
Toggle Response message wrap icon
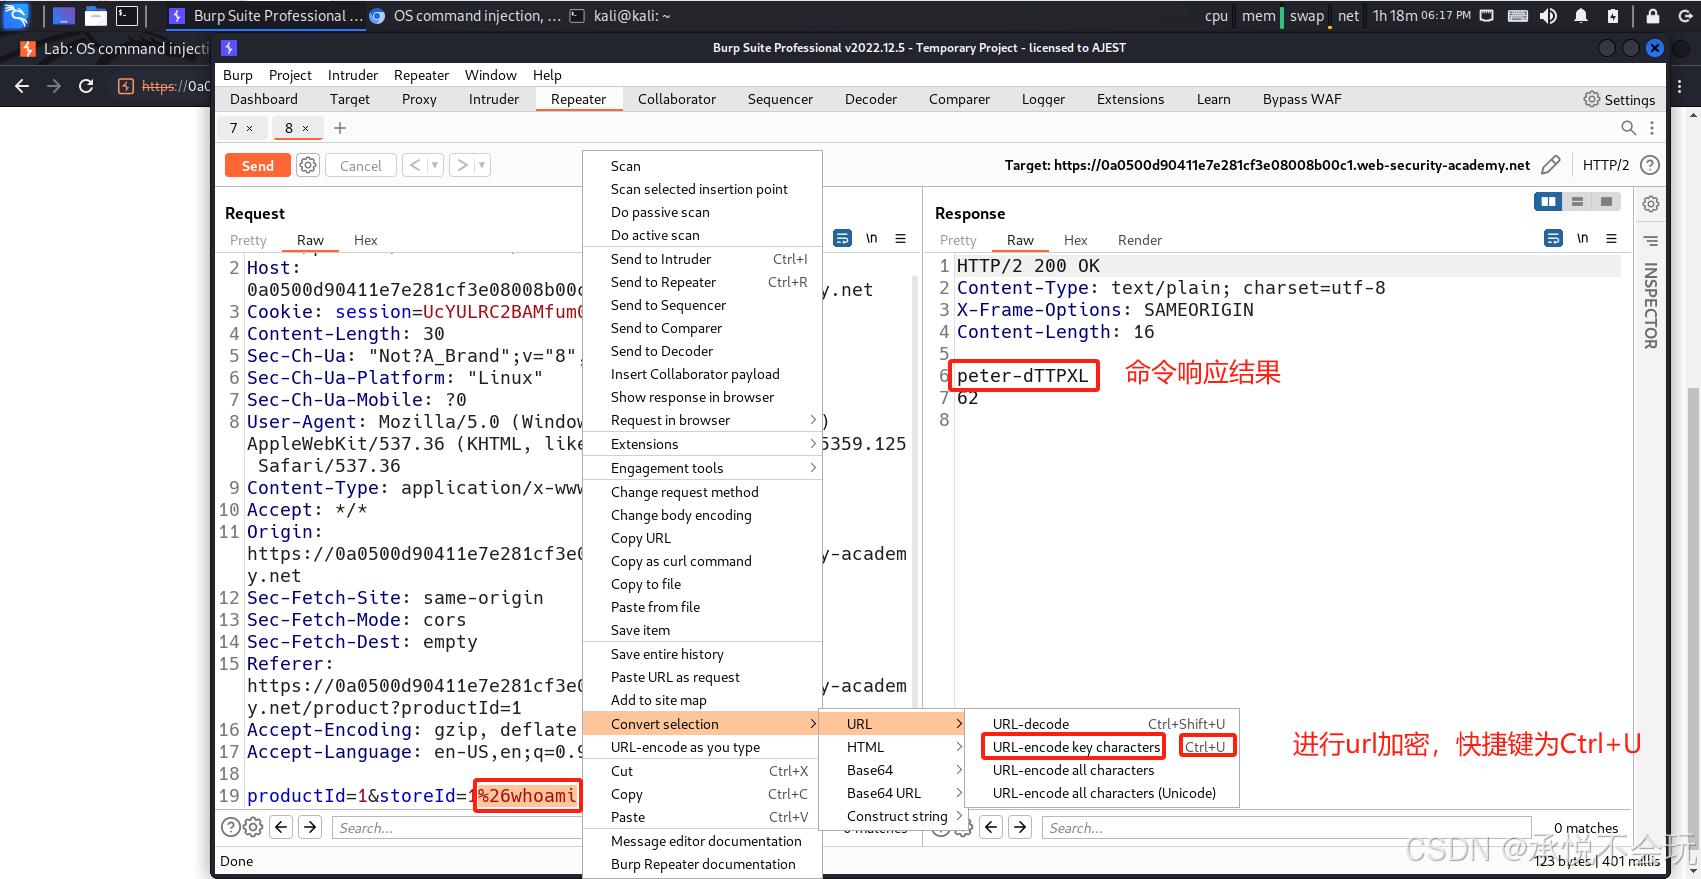(1553, 238)
